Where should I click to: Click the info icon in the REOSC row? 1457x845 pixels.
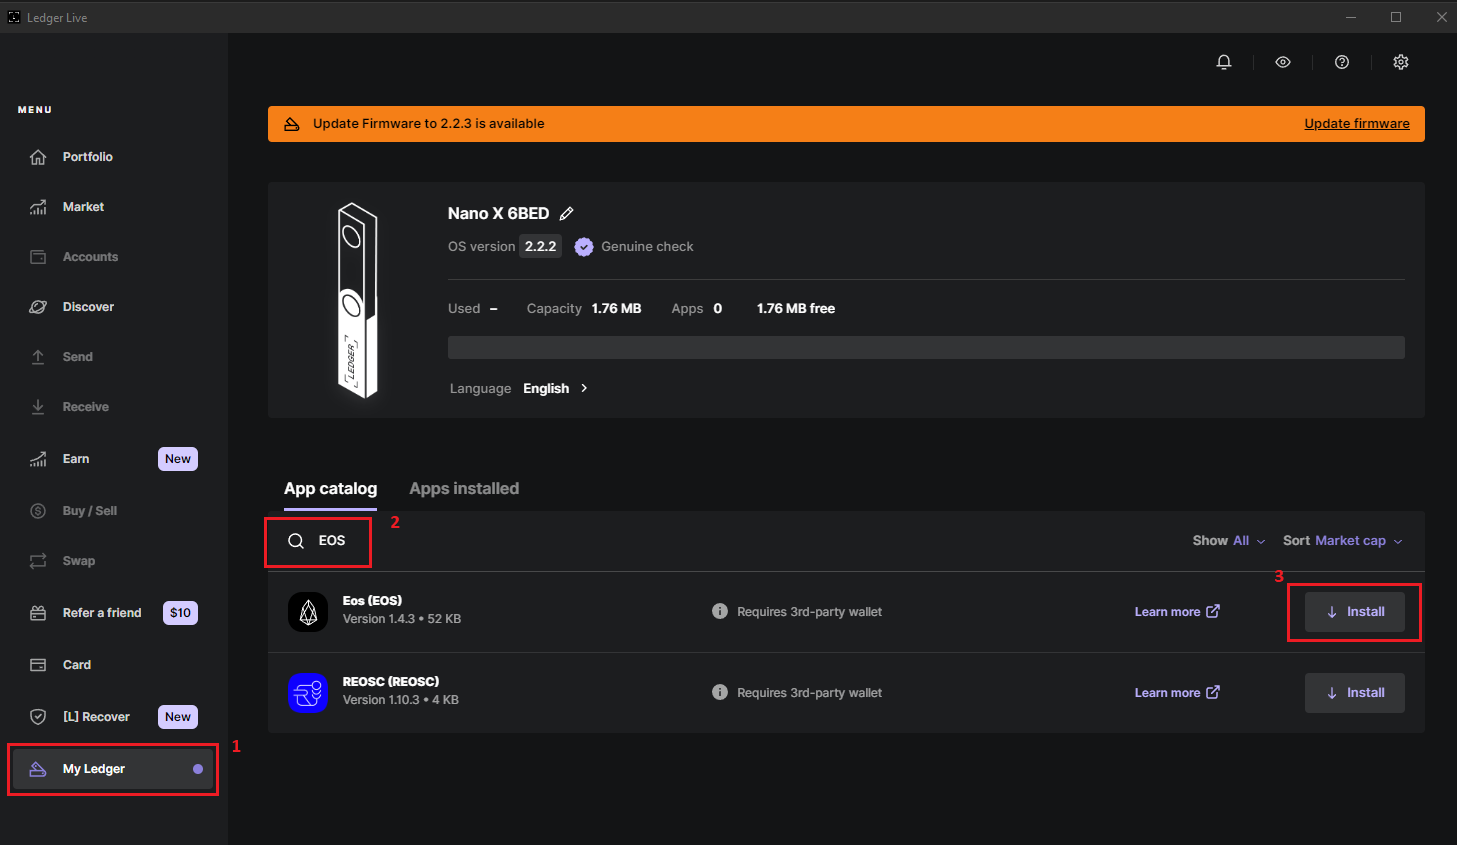720,692
